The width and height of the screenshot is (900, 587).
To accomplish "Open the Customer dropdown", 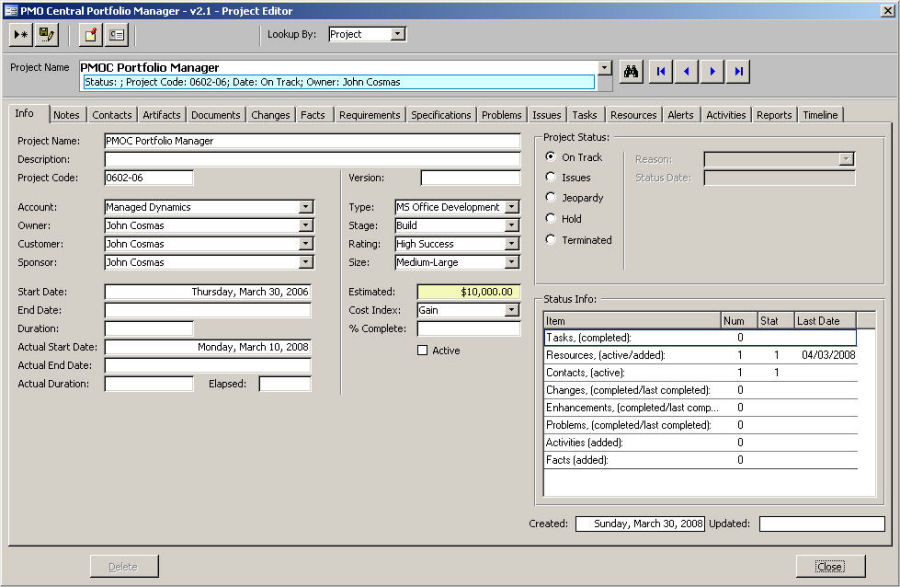I will 306,243.
